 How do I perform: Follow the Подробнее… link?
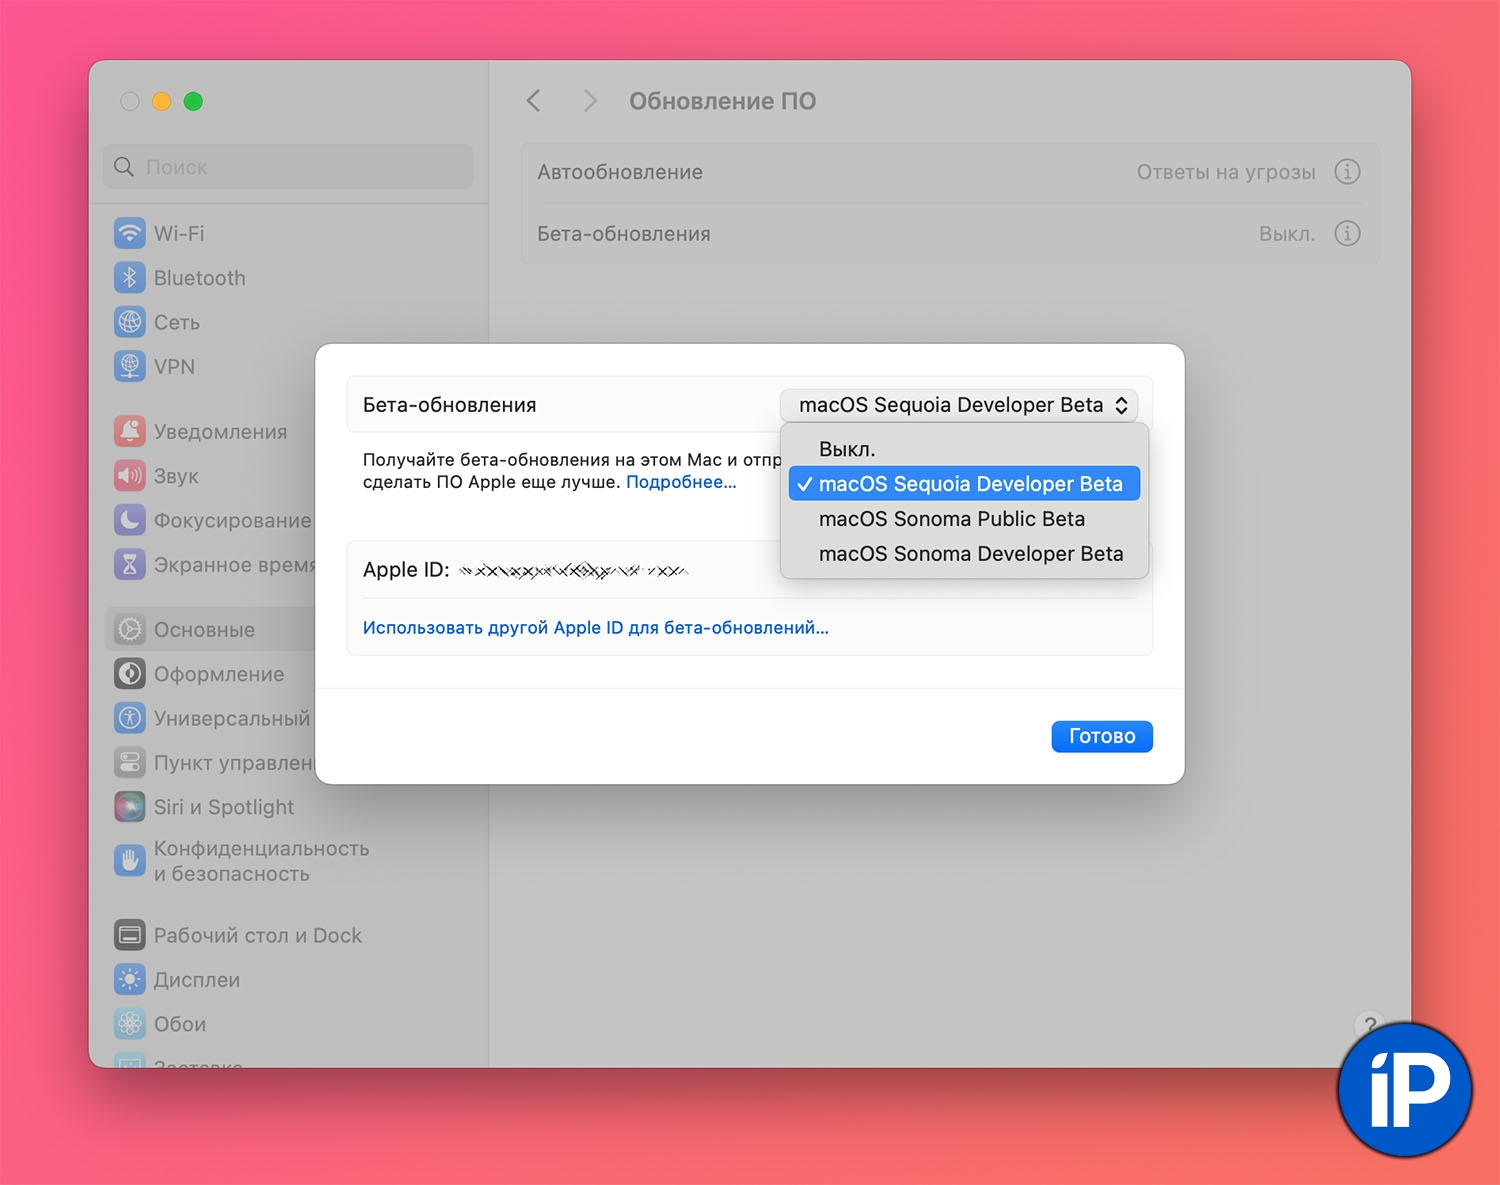click(x=681, y=482)
